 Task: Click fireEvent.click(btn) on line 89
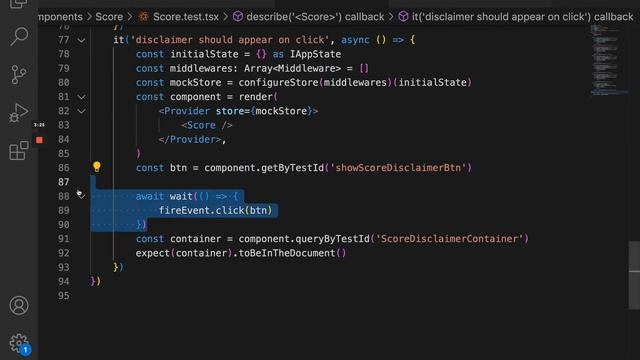(x=215, y=210)
